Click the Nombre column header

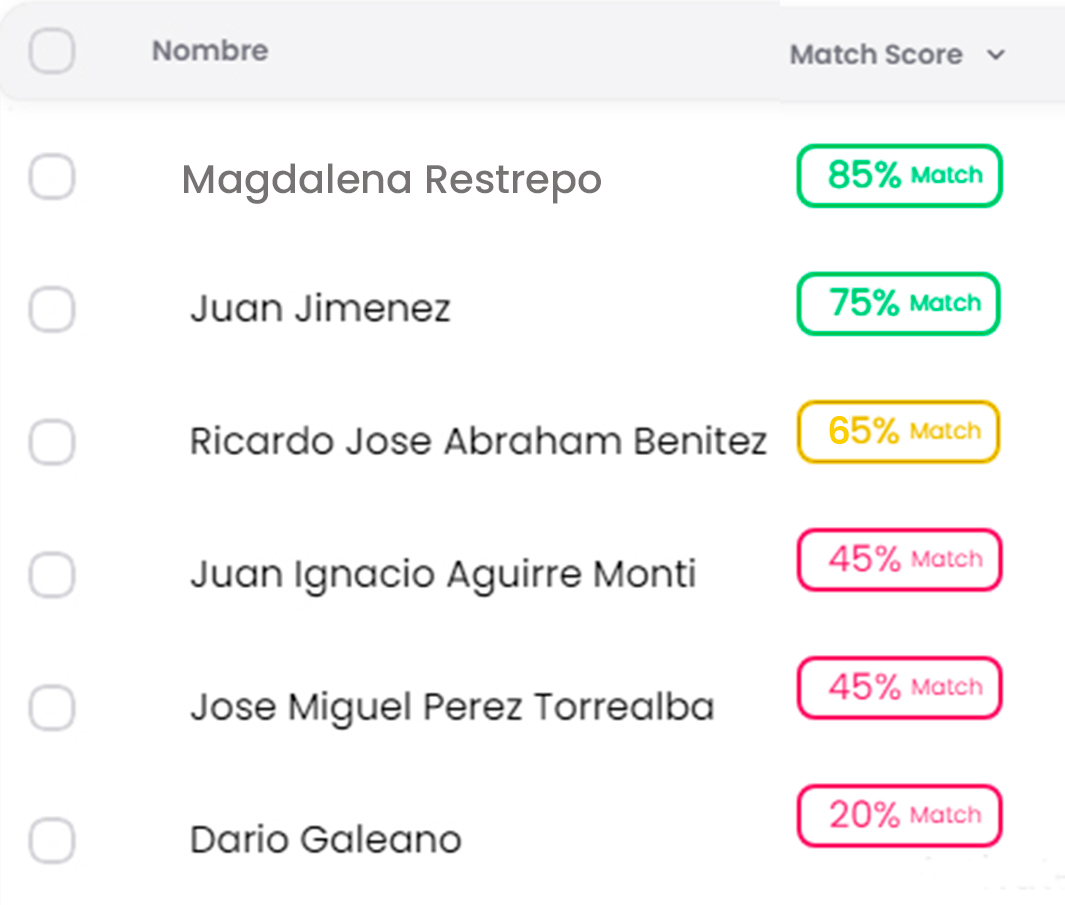(210, 51)
